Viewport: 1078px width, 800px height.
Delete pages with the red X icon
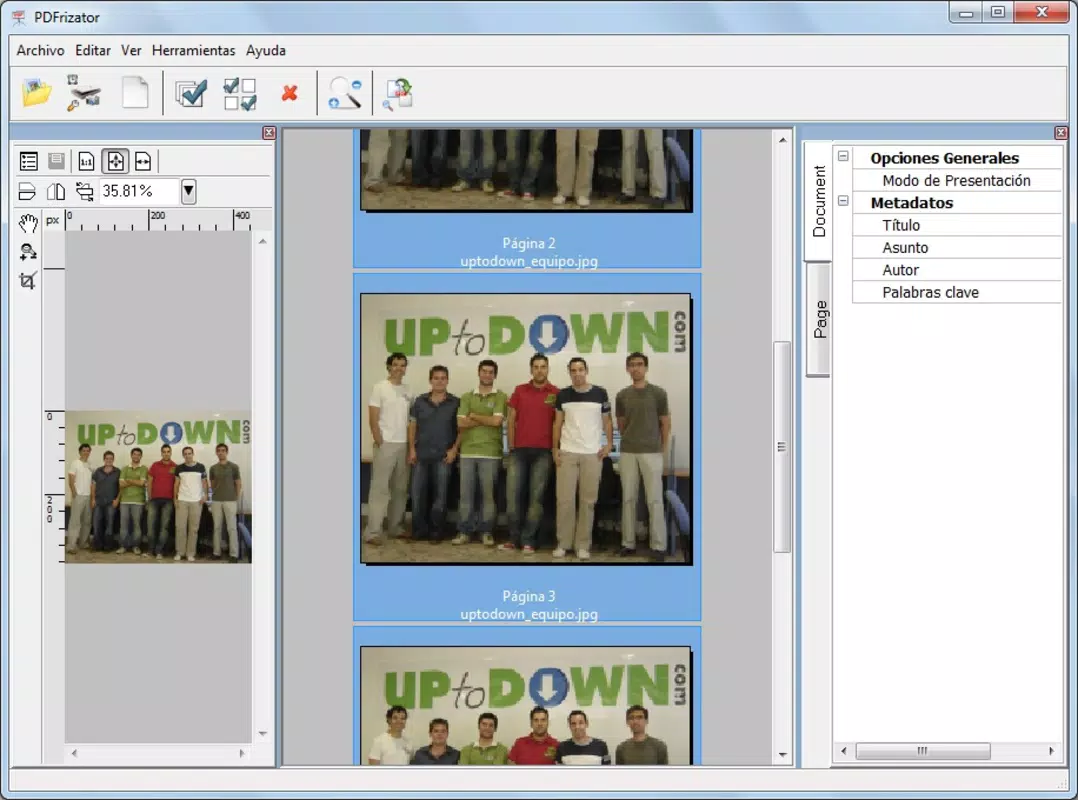coord(289,93)
